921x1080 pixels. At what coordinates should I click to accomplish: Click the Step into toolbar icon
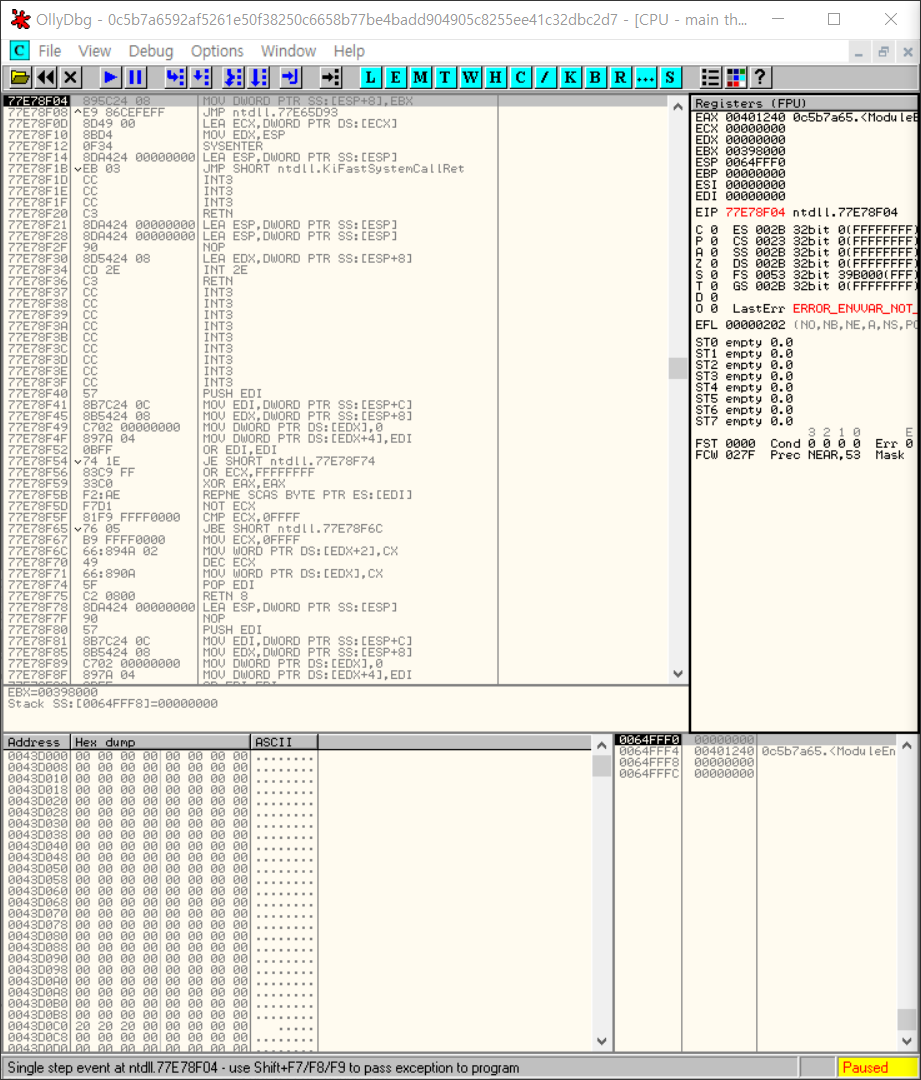pyautogui.click(x=175, y=77)
